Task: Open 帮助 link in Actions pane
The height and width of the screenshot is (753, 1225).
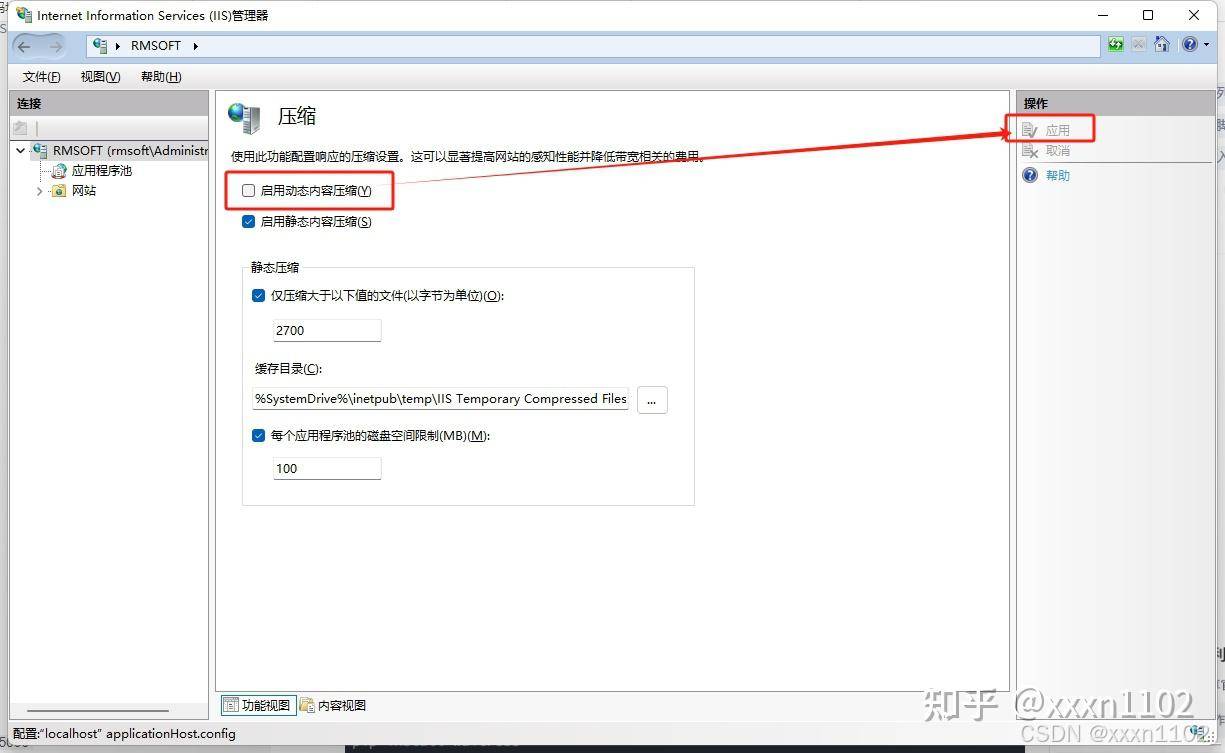Action: (x=1058, y=175)
